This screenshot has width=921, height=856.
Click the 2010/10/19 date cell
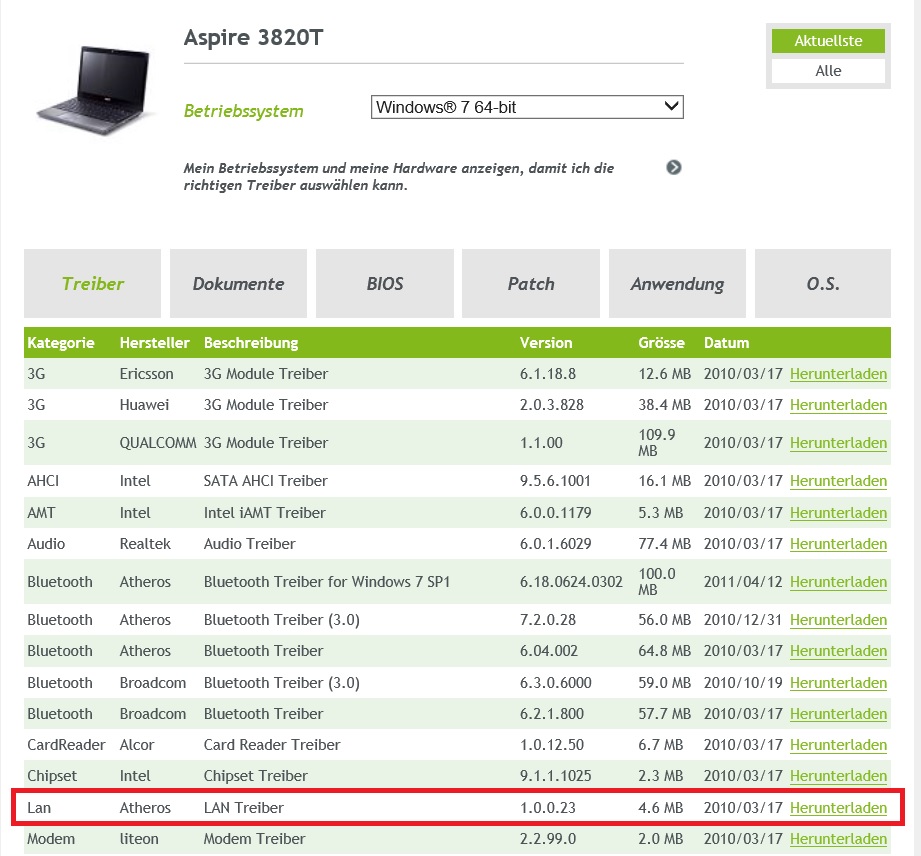[743, 683]
